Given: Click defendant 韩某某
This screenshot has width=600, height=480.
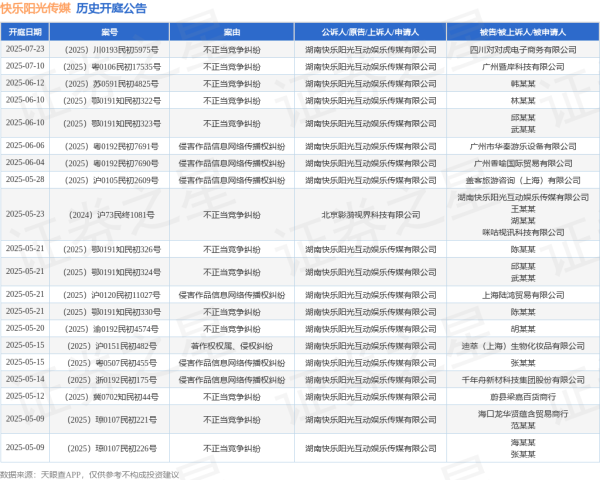Looking at the screenshot, I should click(x=523, y=84).
